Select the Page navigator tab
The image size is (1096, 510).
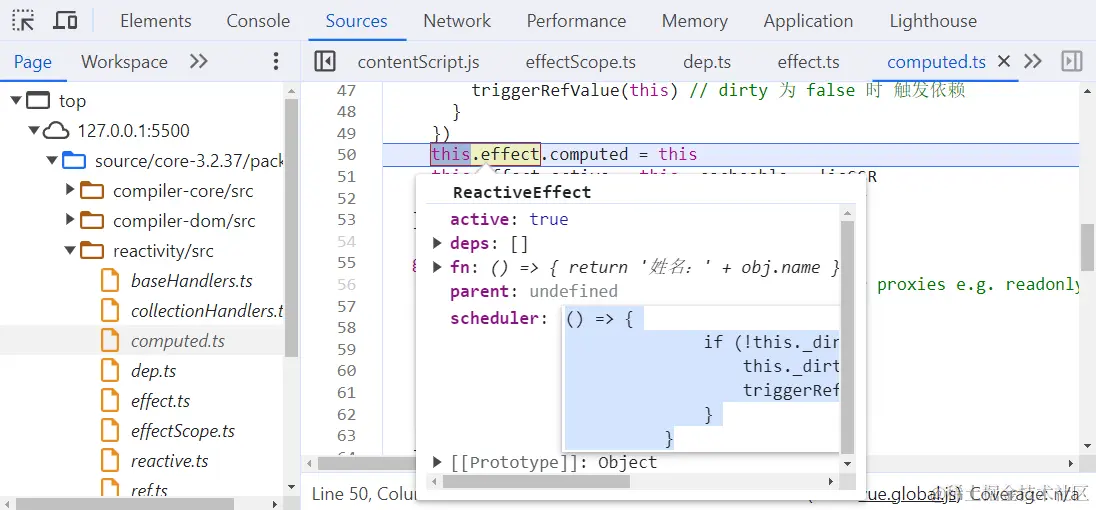tap(33, 62)
